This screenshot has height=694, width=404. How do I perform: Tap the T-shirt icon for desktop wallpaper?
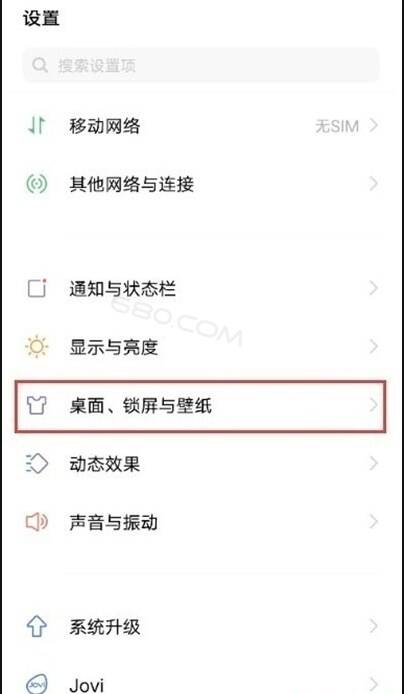point(37,405)
